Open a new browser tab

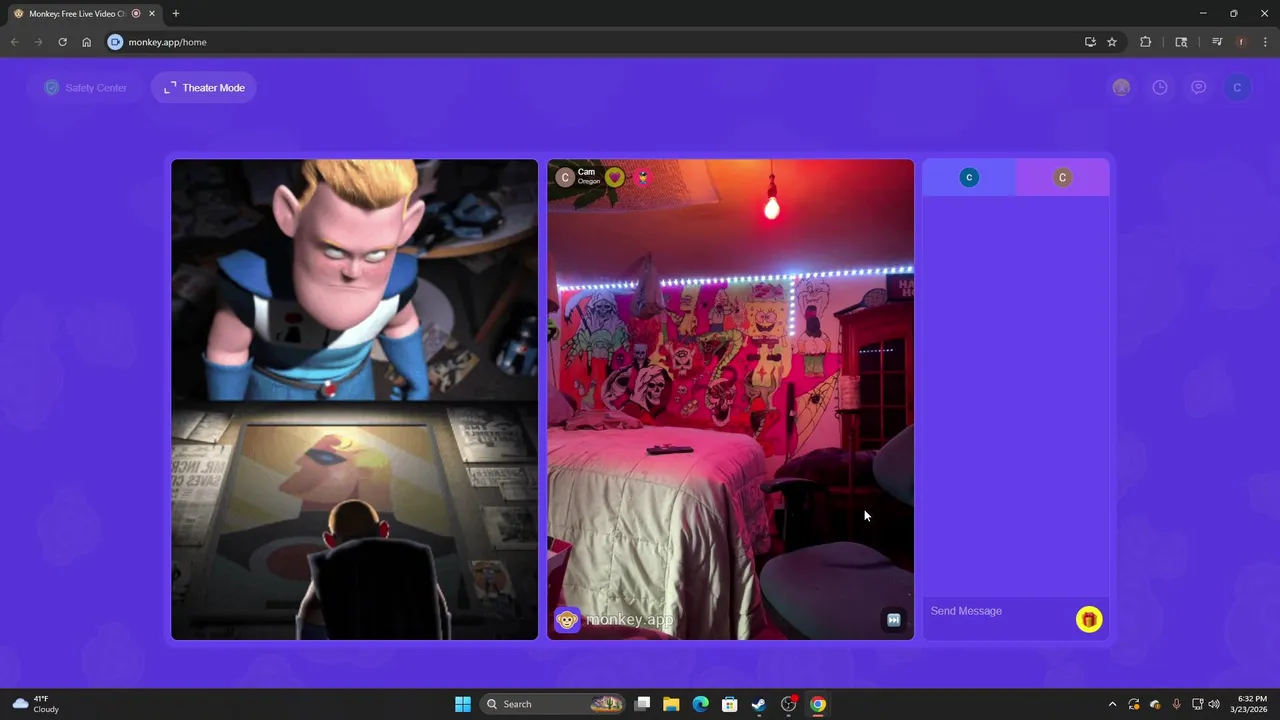tap(176, 14)
